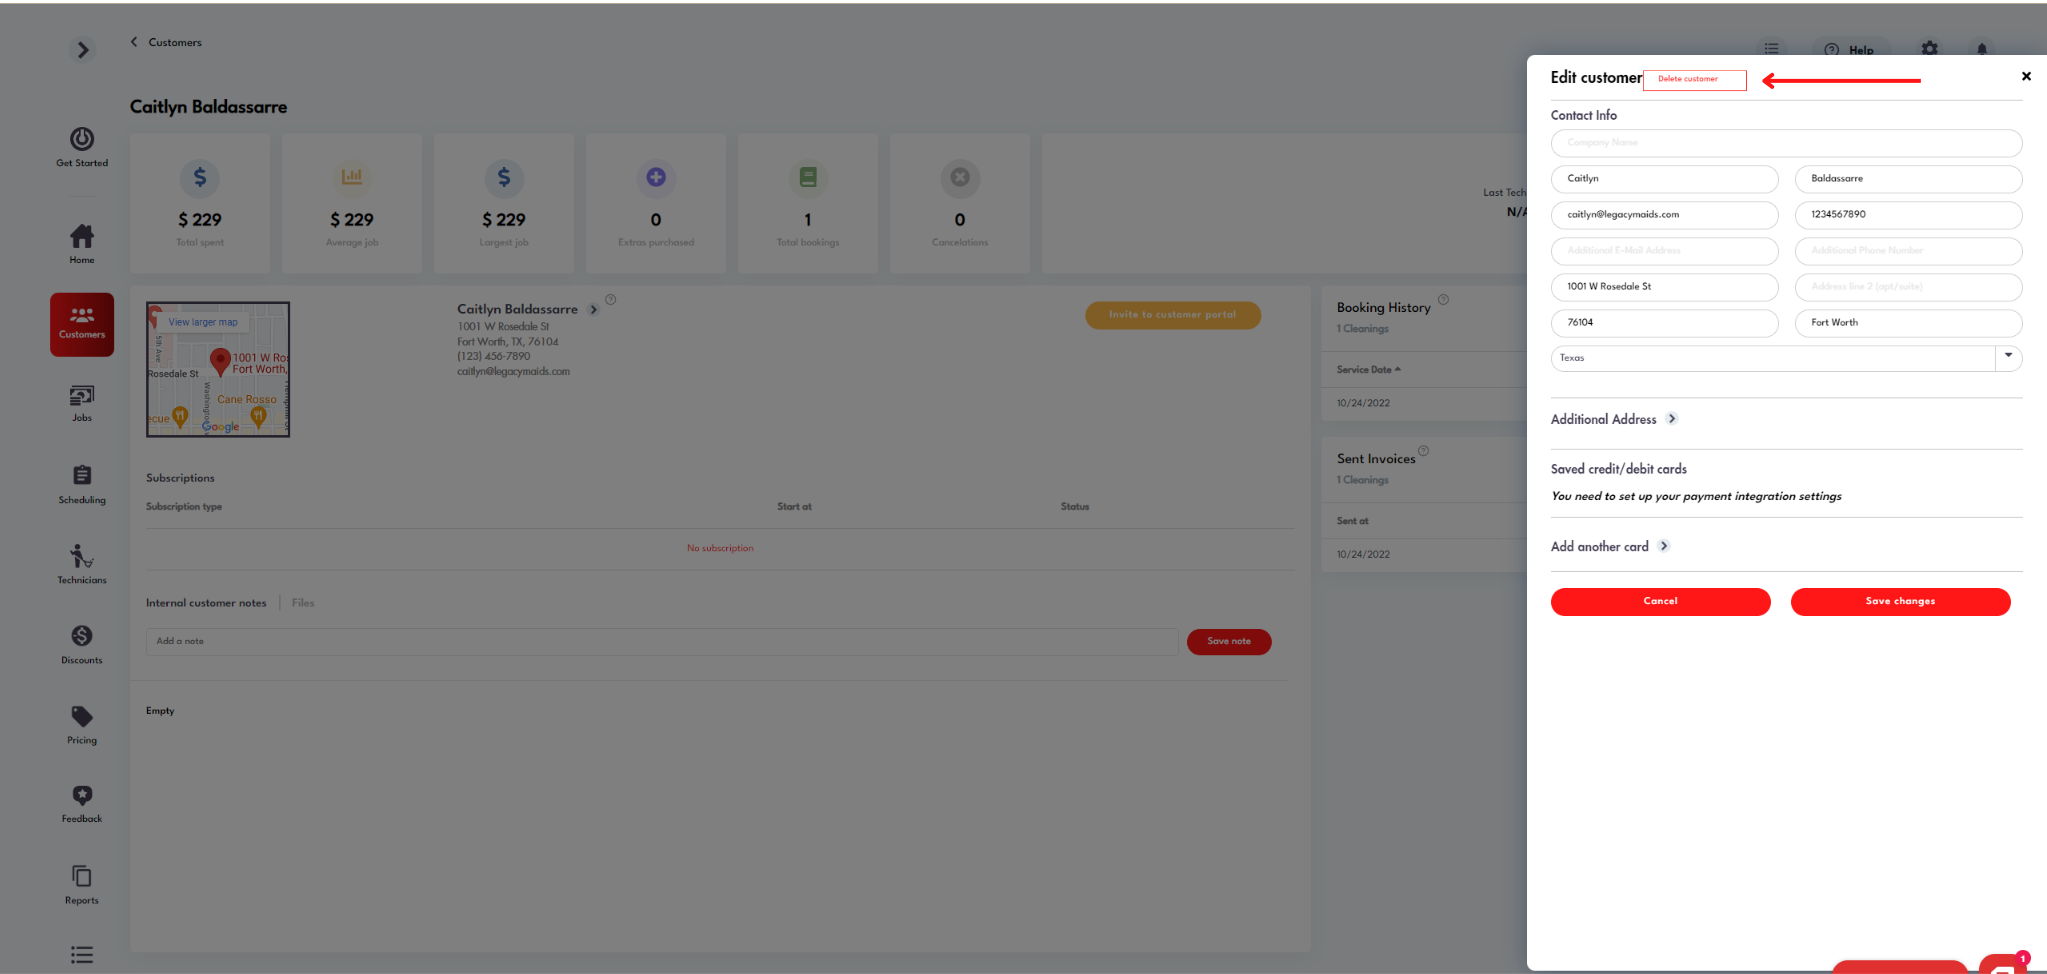Open the Customers sidebar section
2047x974 pixels.
pyautogui.click(x=82, y=324)
